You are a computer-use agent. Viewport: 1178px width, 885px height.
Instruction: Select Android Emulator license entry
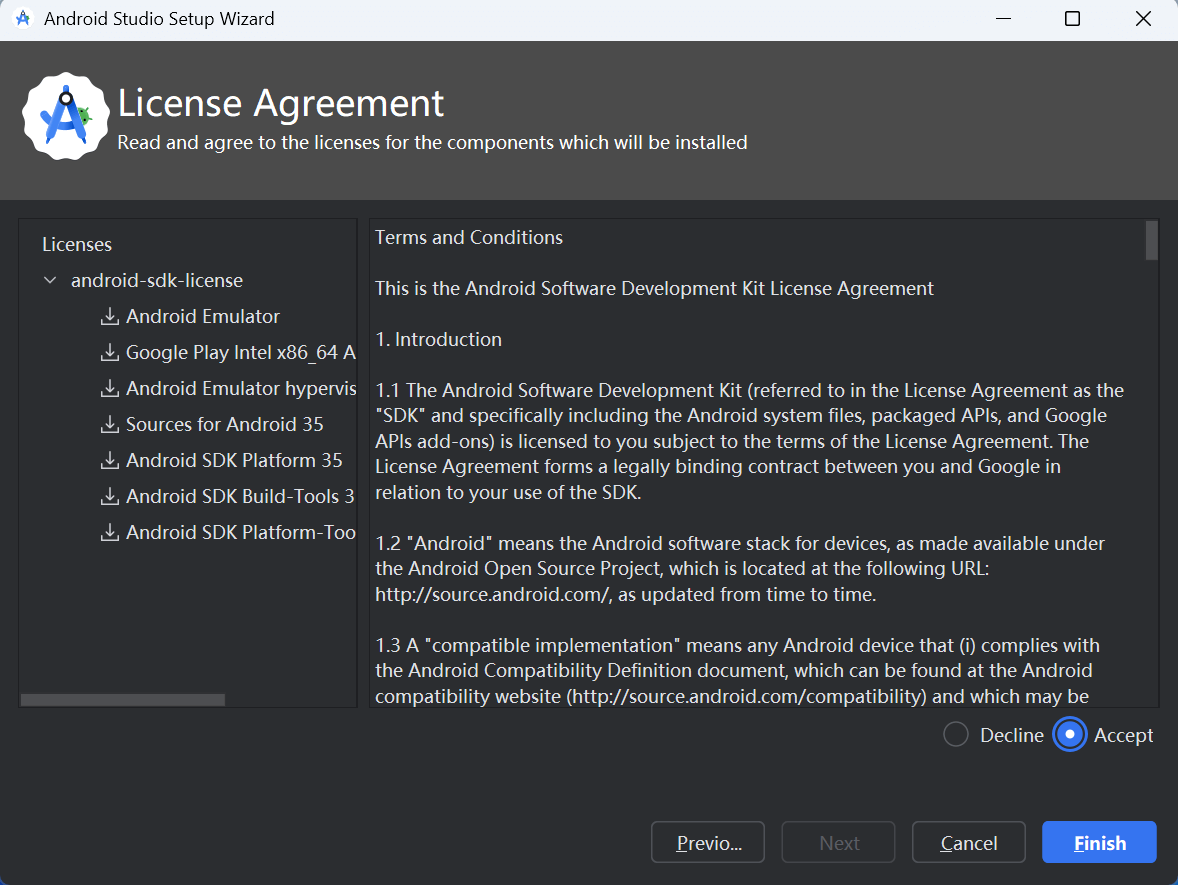pyautogui.click(x=203, y=316)
